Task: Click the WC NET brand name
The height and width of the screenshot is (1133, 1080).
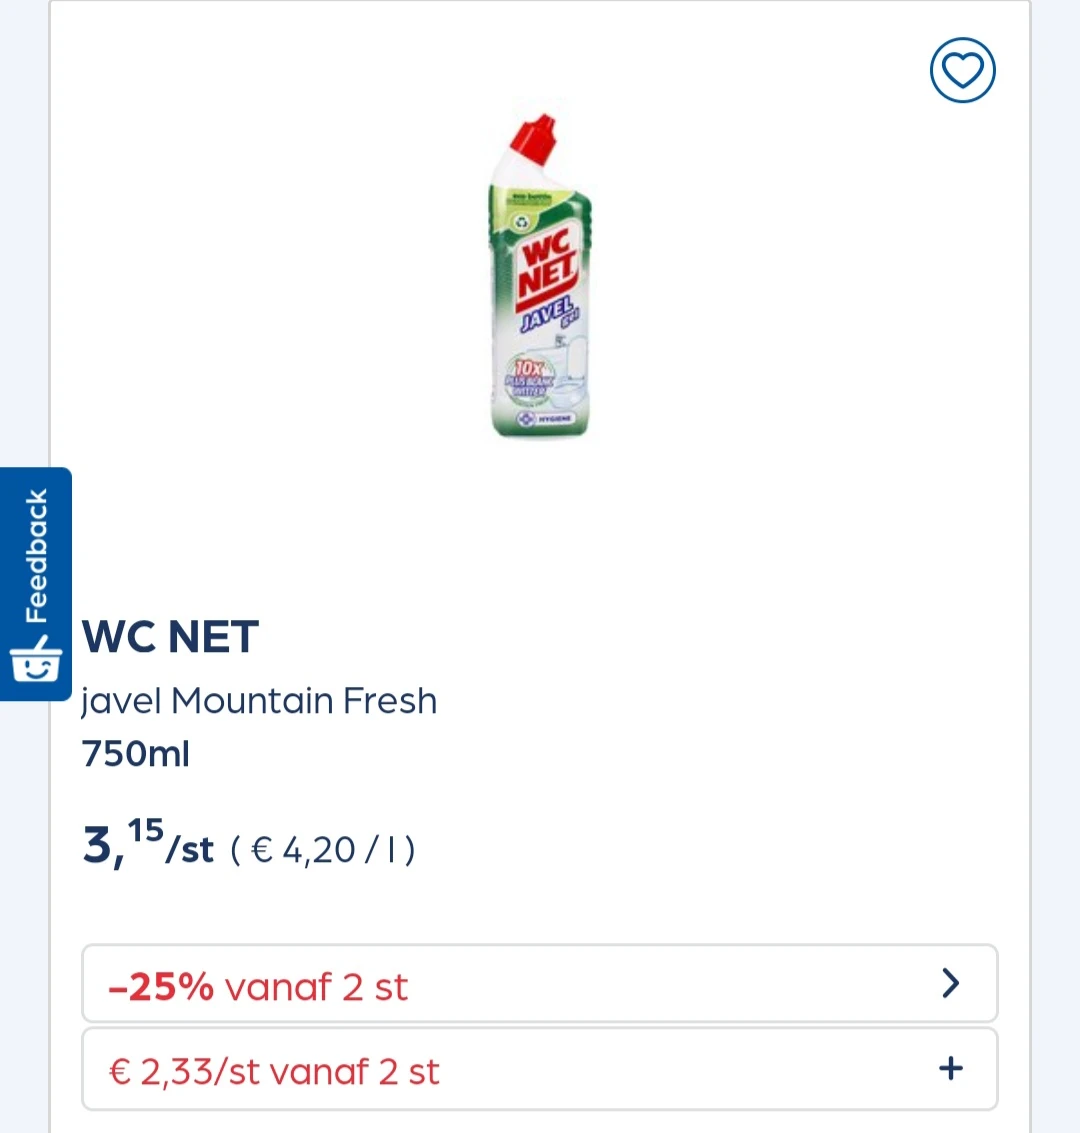Action: tap(169, 637)
